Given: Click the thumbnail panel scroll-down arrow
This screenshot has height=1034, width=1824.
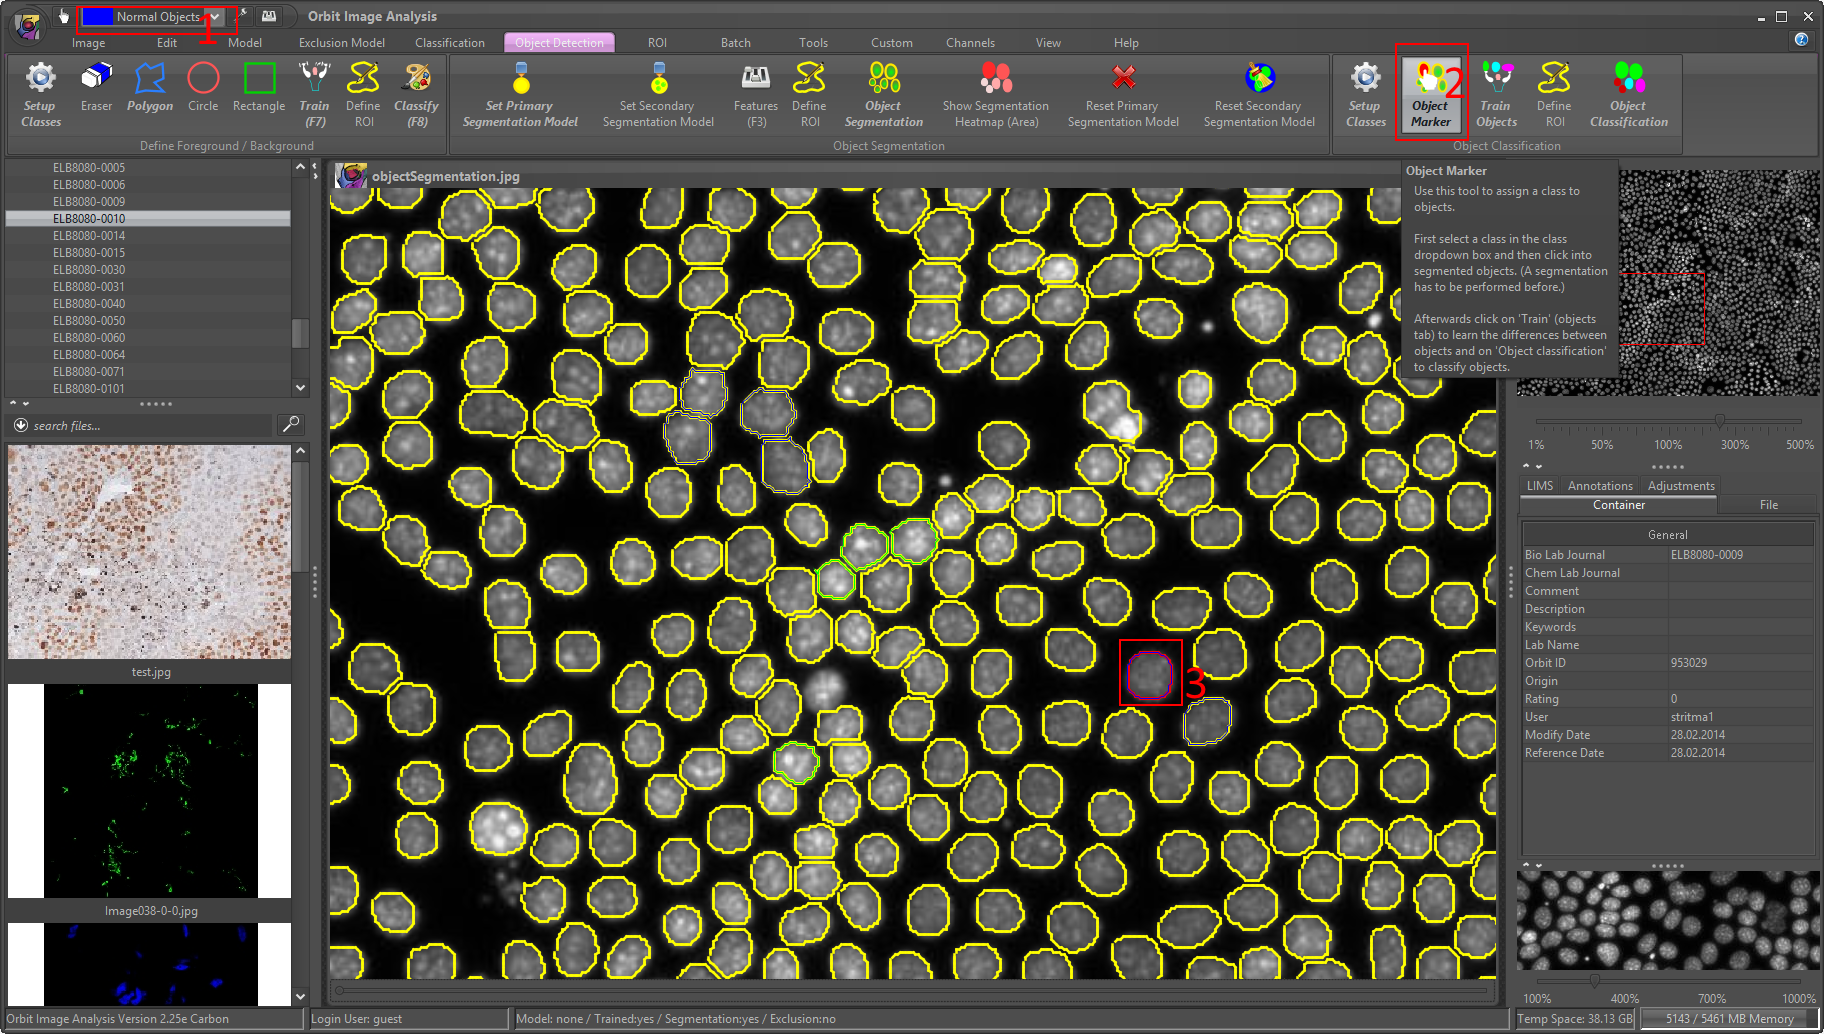Looking at the screenshot, I should (x=300, y=996).
